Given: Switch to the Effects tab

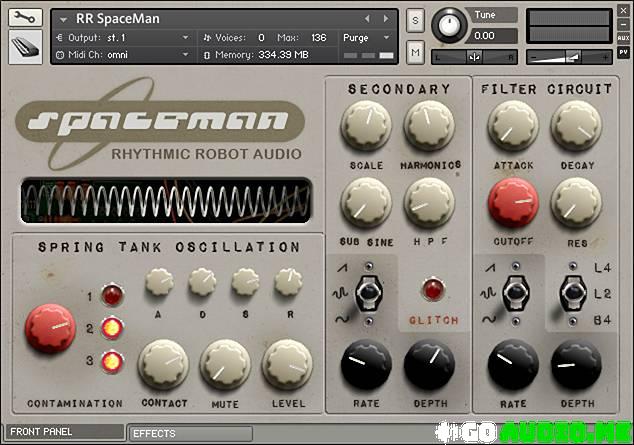Looking at the screenshot, I should pos(190,433).
